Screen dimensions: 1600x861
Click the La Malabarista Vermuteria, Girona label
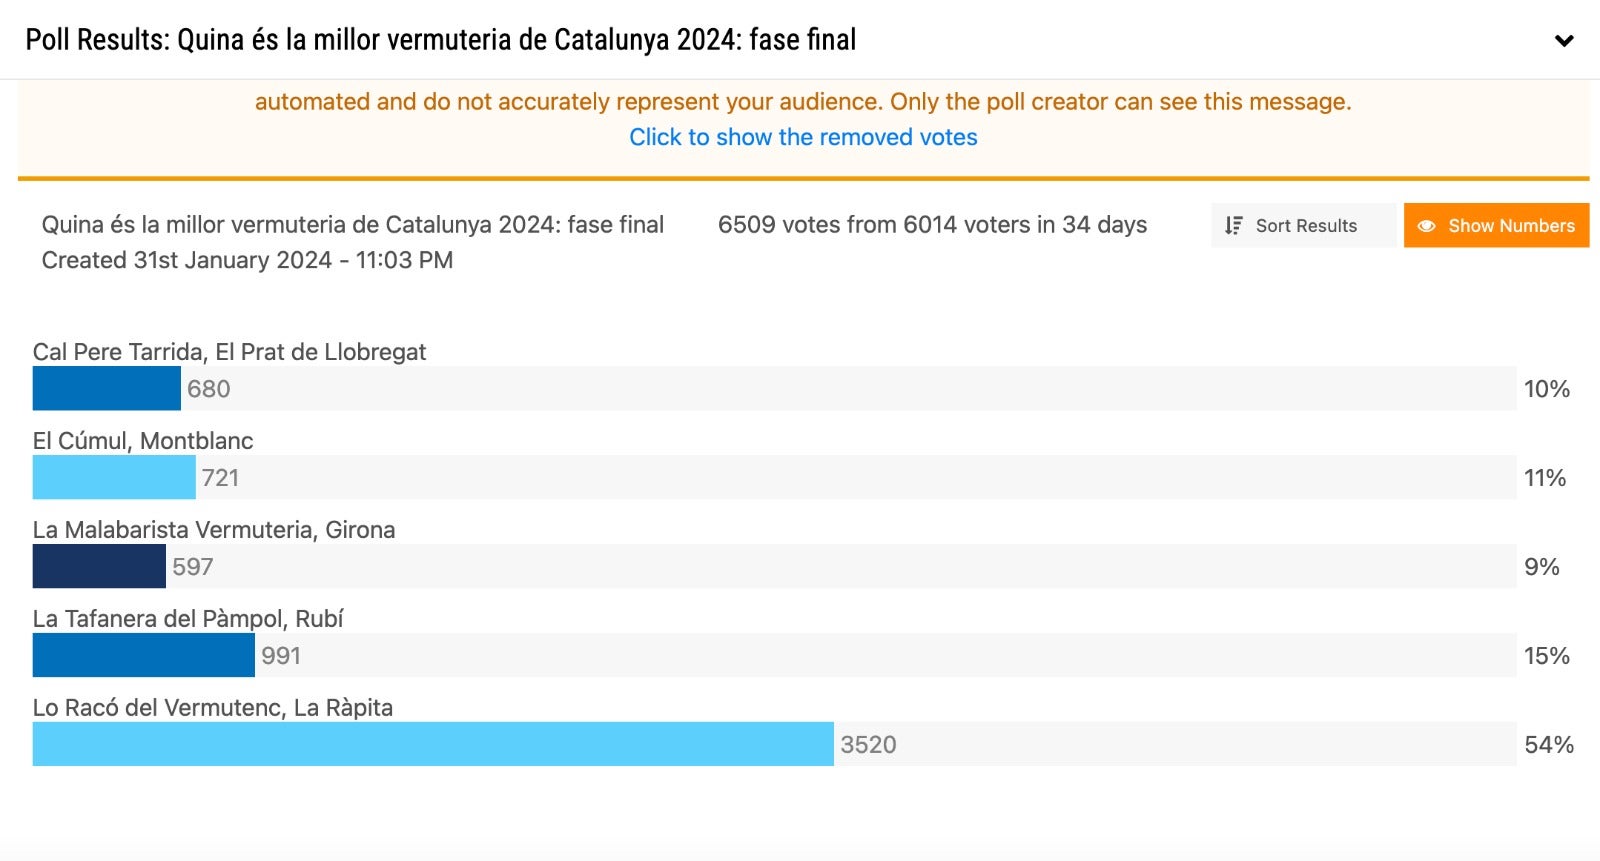[214, 530]
